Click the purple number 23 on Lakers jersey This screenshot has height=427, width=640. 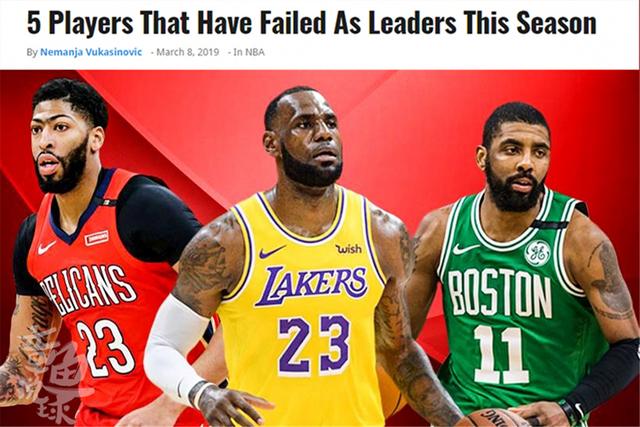point(314,345)
